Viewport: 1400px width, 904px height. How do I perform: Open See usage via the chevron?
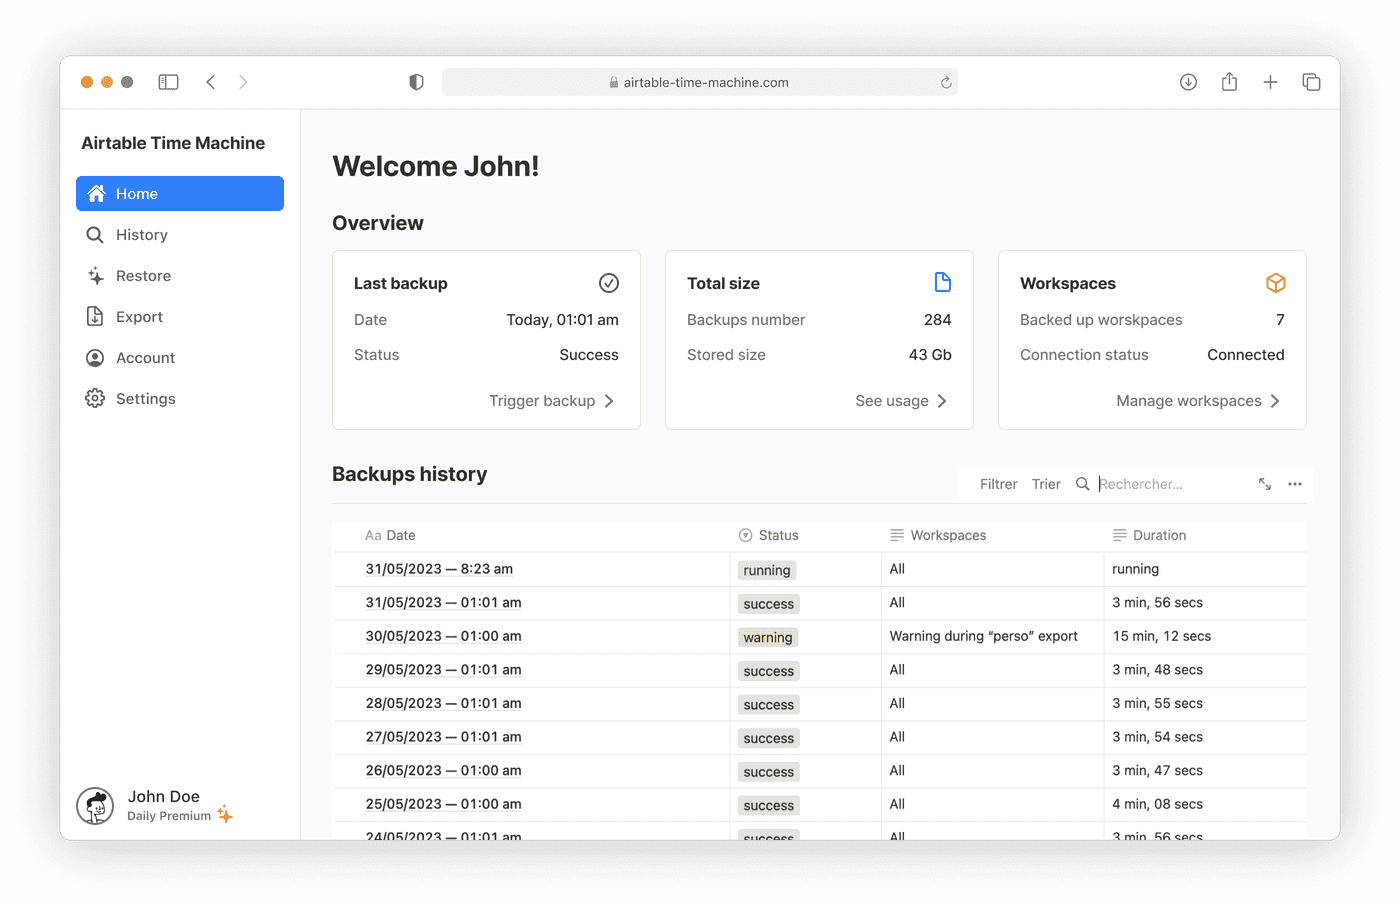pyautogui.click(x=941, y=400)
